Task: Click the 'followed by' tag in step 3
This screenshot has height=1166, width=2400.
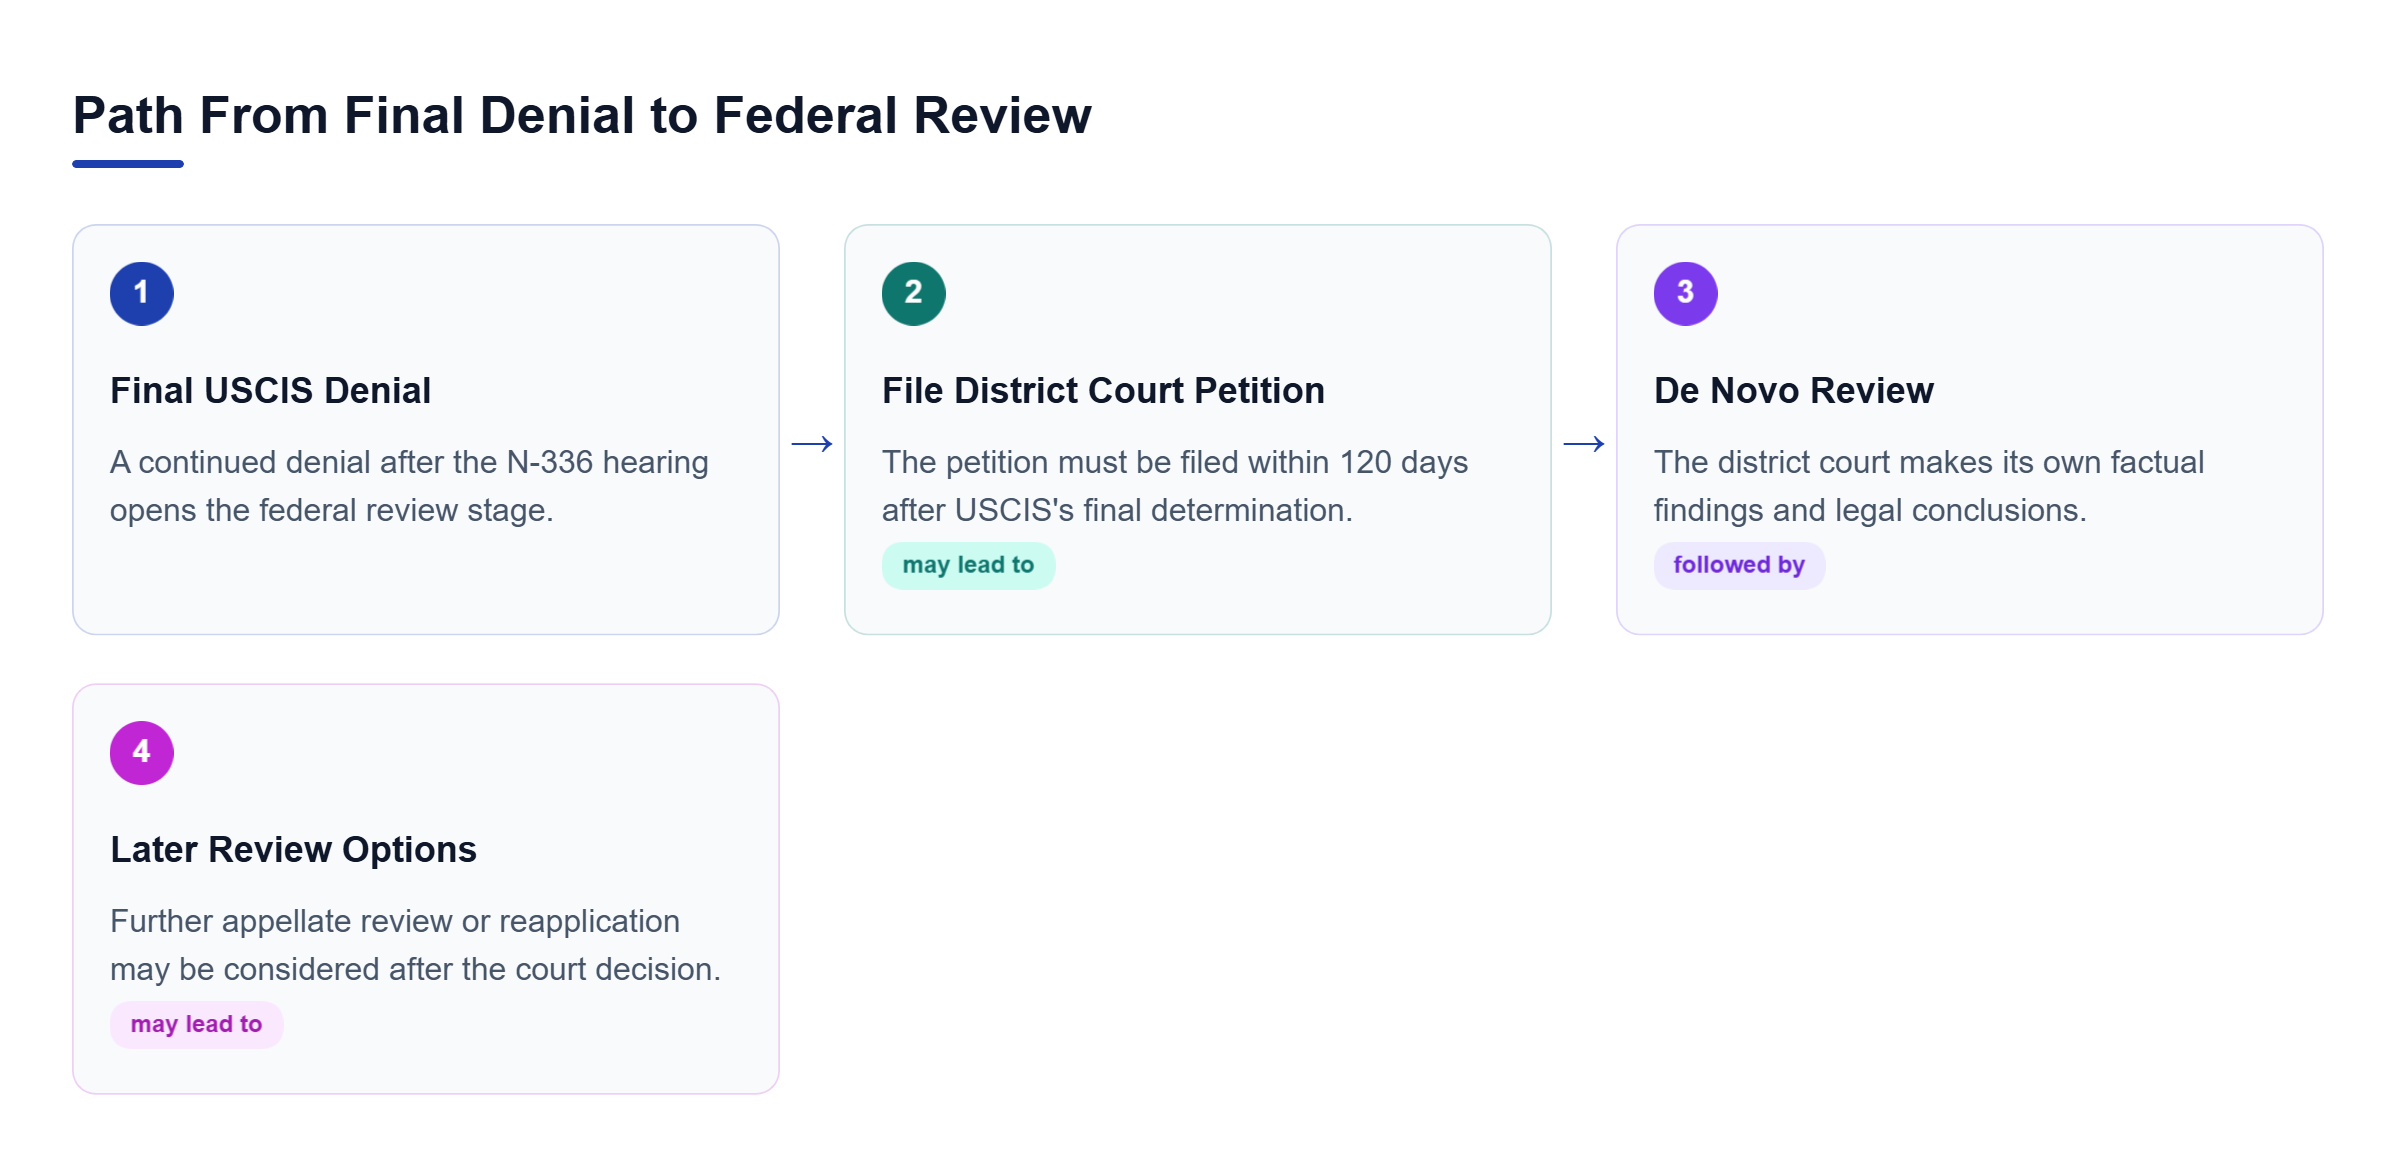Action: [1739, 566]
